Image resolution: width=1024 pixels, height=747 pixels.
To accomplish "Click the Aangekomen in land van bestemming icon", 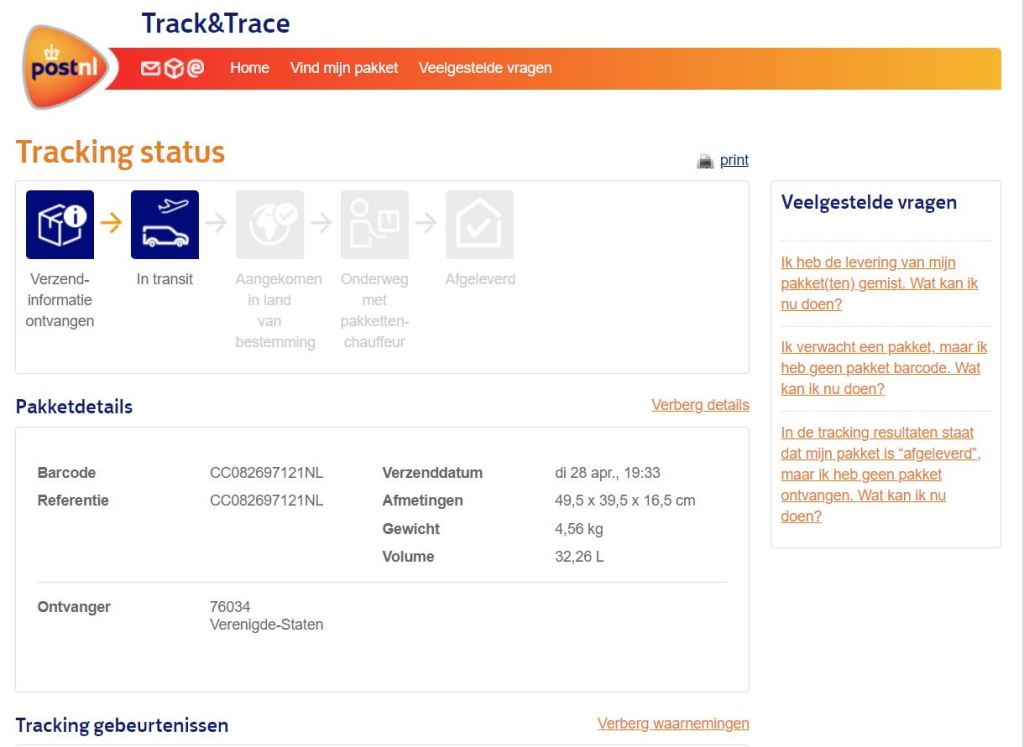I will click(x=270, y=225).
